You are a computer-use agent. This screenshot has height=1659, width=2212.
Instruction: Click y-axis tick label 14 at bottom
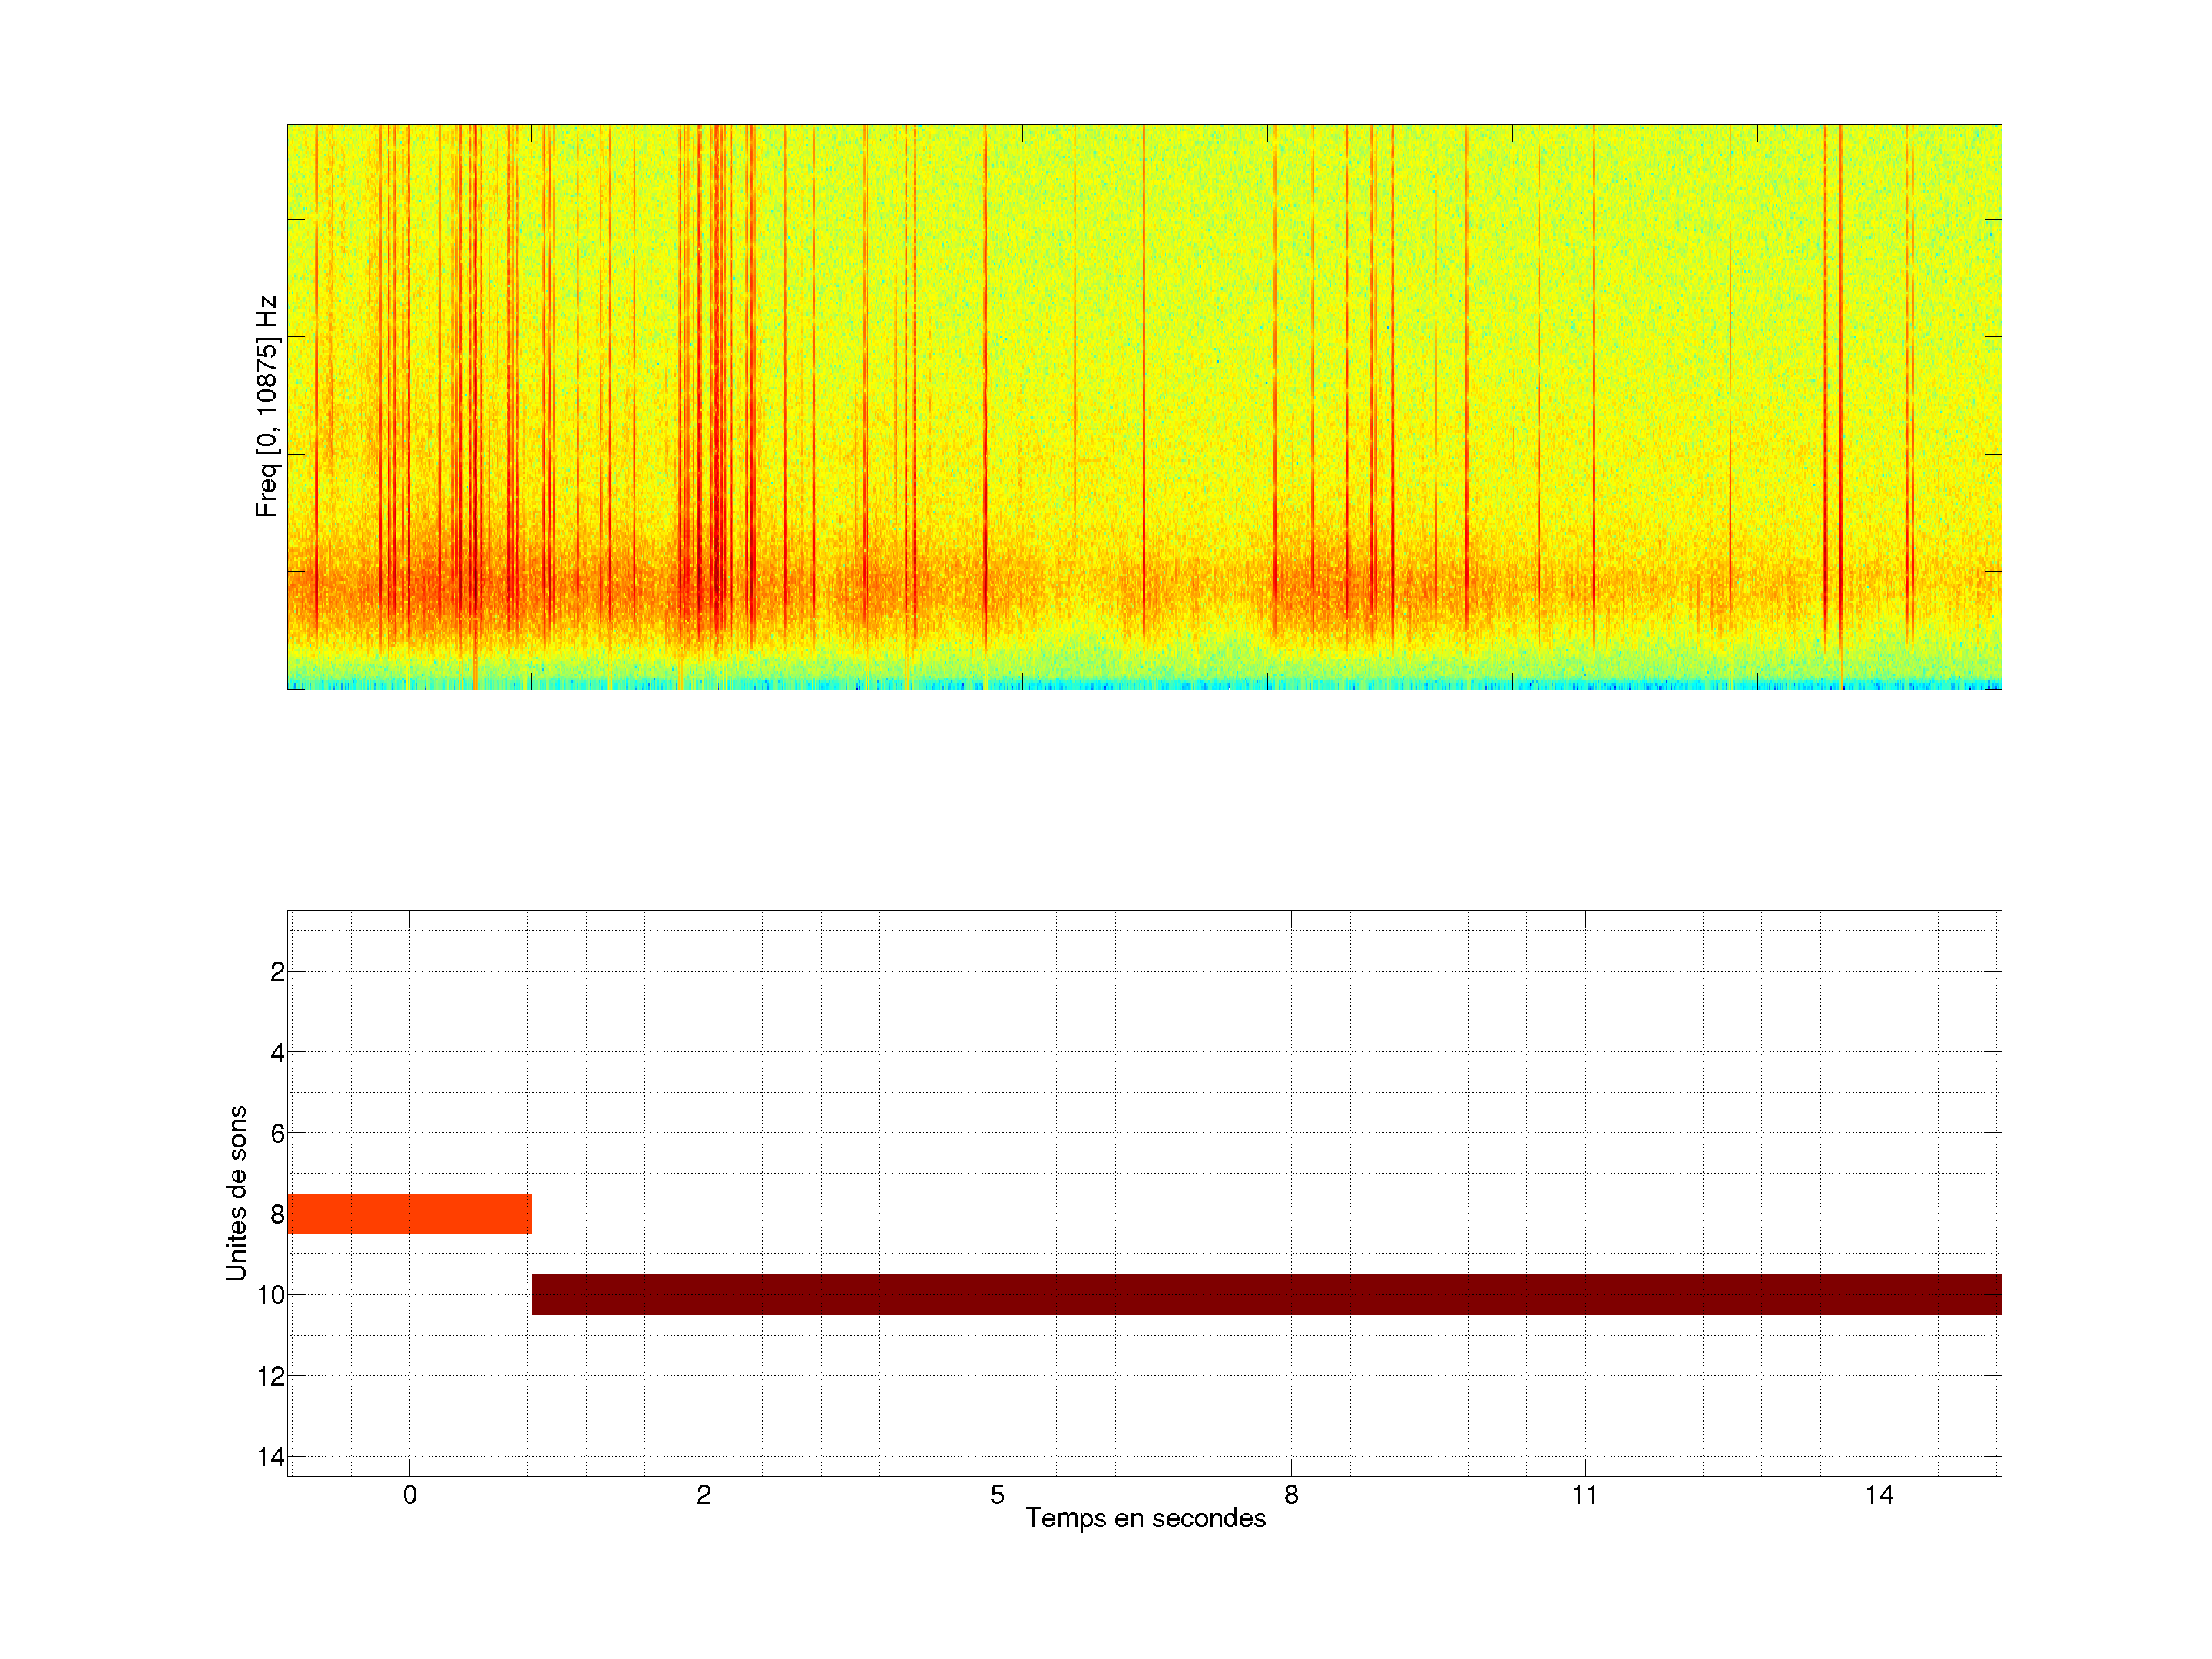click(271, 1457)
